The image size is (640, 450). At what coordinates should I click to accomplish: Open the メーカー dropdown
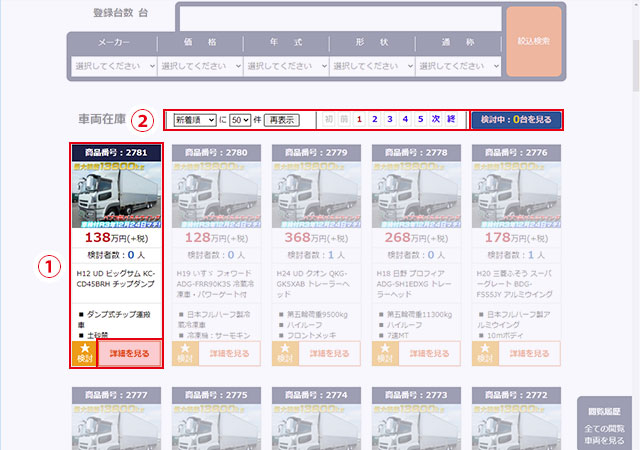click(x=114, y=66)
